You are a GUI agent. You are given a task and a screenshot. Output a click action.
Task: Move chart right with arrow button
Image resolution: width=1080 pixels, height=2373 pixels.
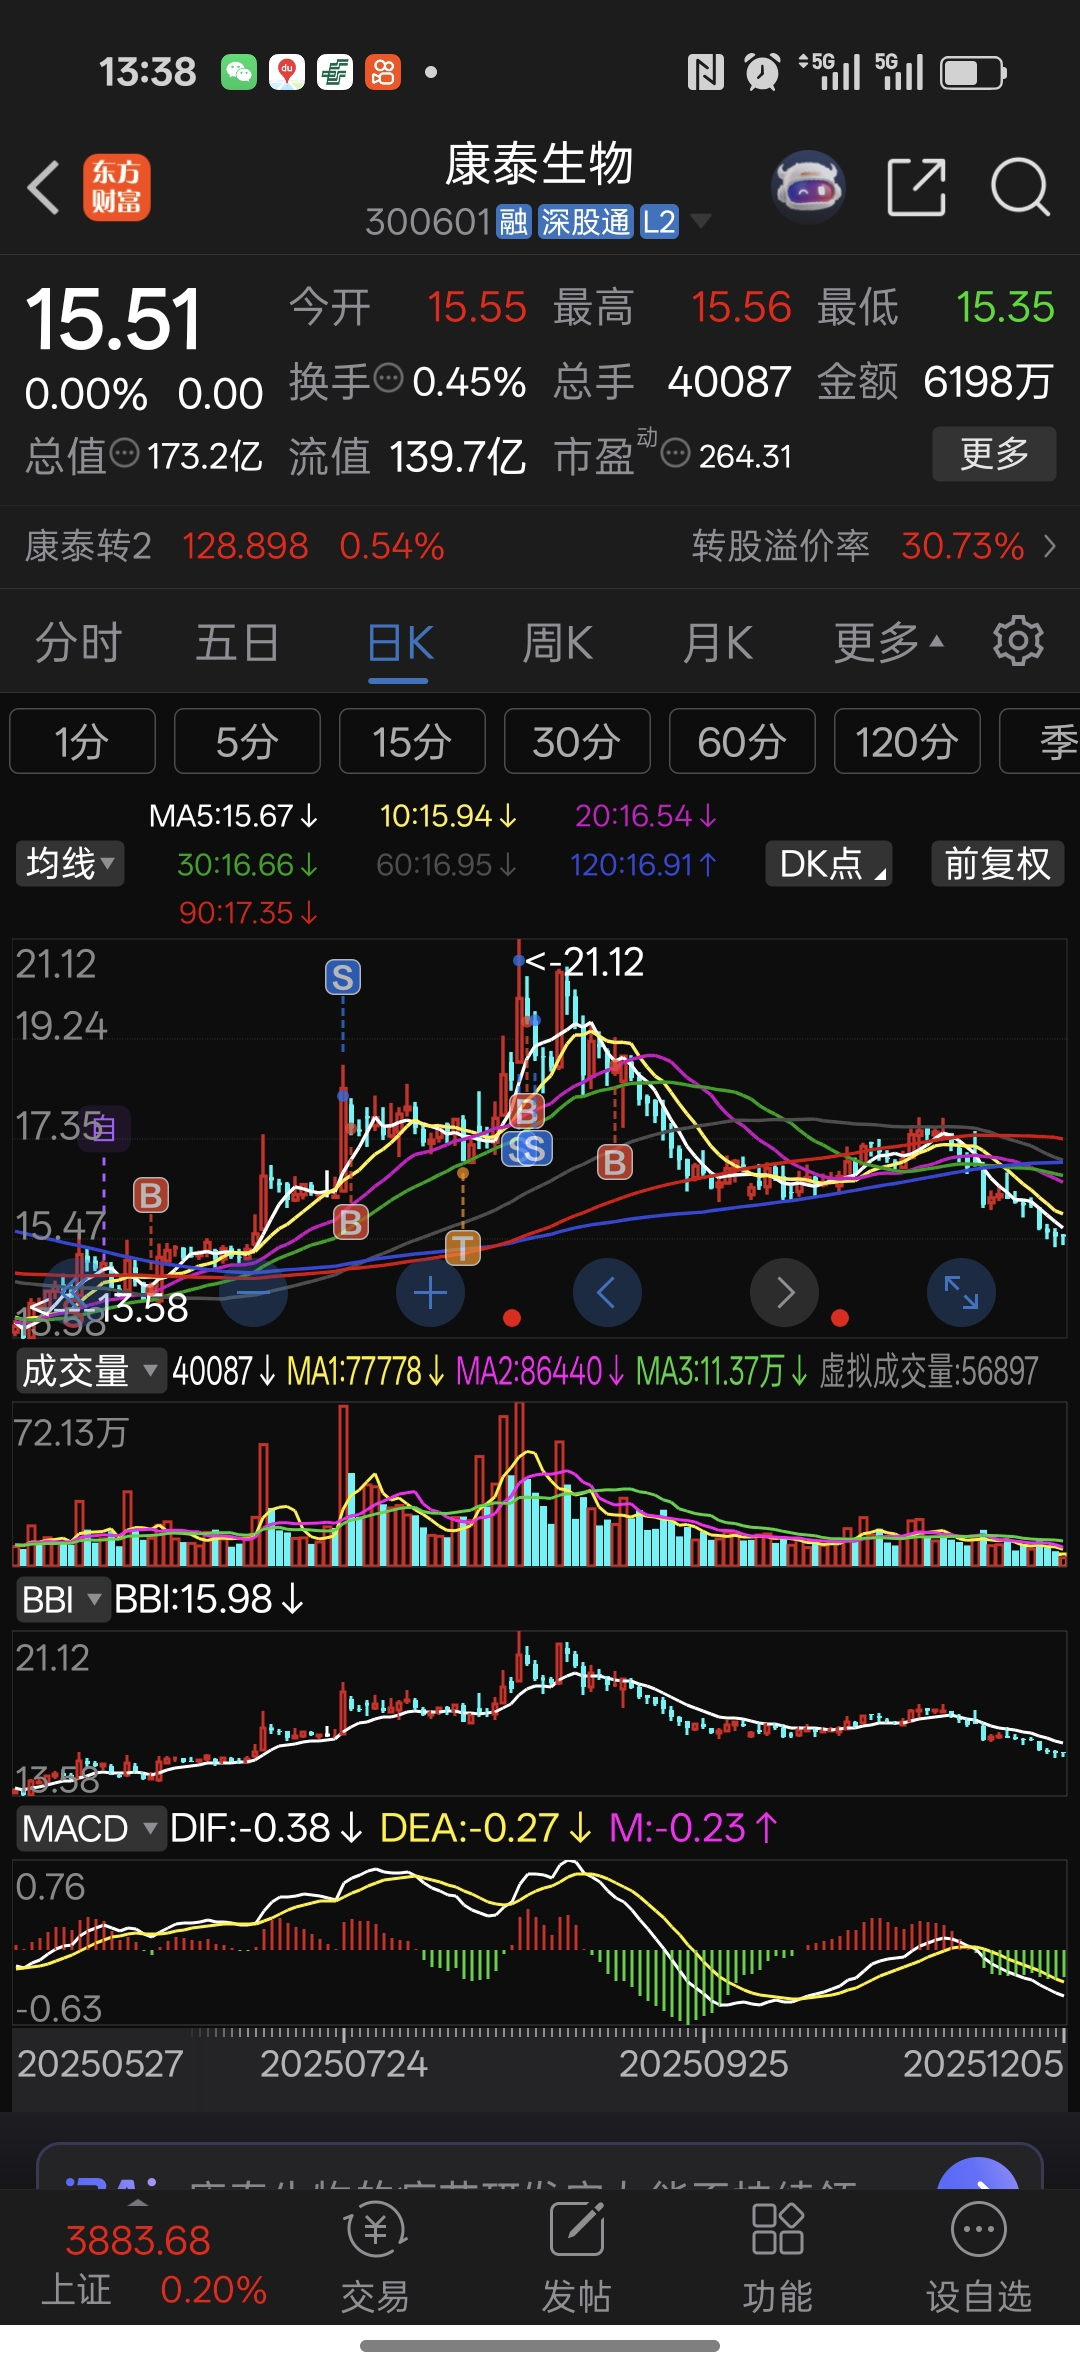pyautogui.click(x=784, y=1293)
